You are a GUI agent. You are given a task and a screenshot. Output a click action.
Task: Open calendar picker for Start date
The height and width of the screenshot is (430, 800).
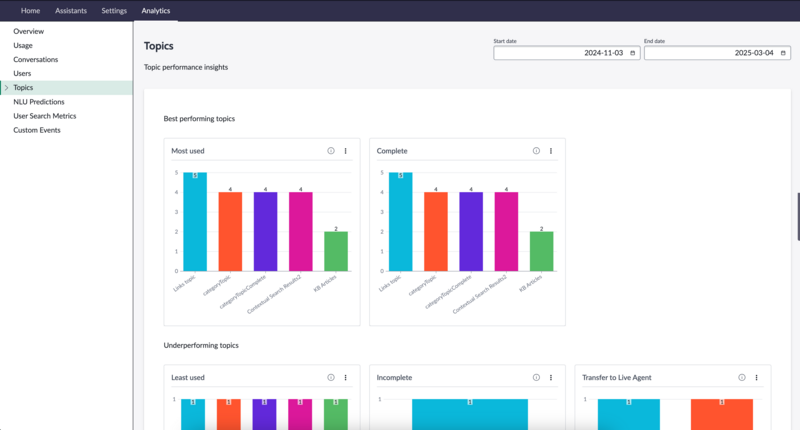(633, 53)
